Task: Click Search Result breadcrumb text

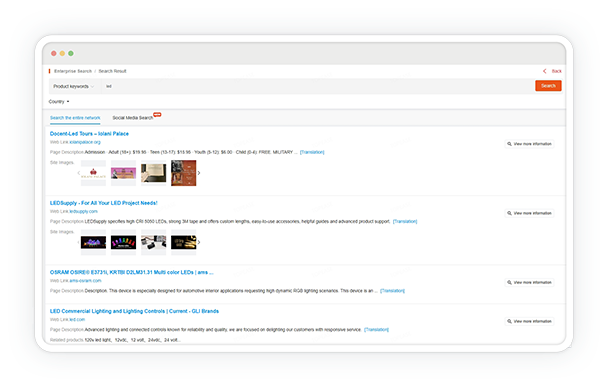Action: (112, 71)
